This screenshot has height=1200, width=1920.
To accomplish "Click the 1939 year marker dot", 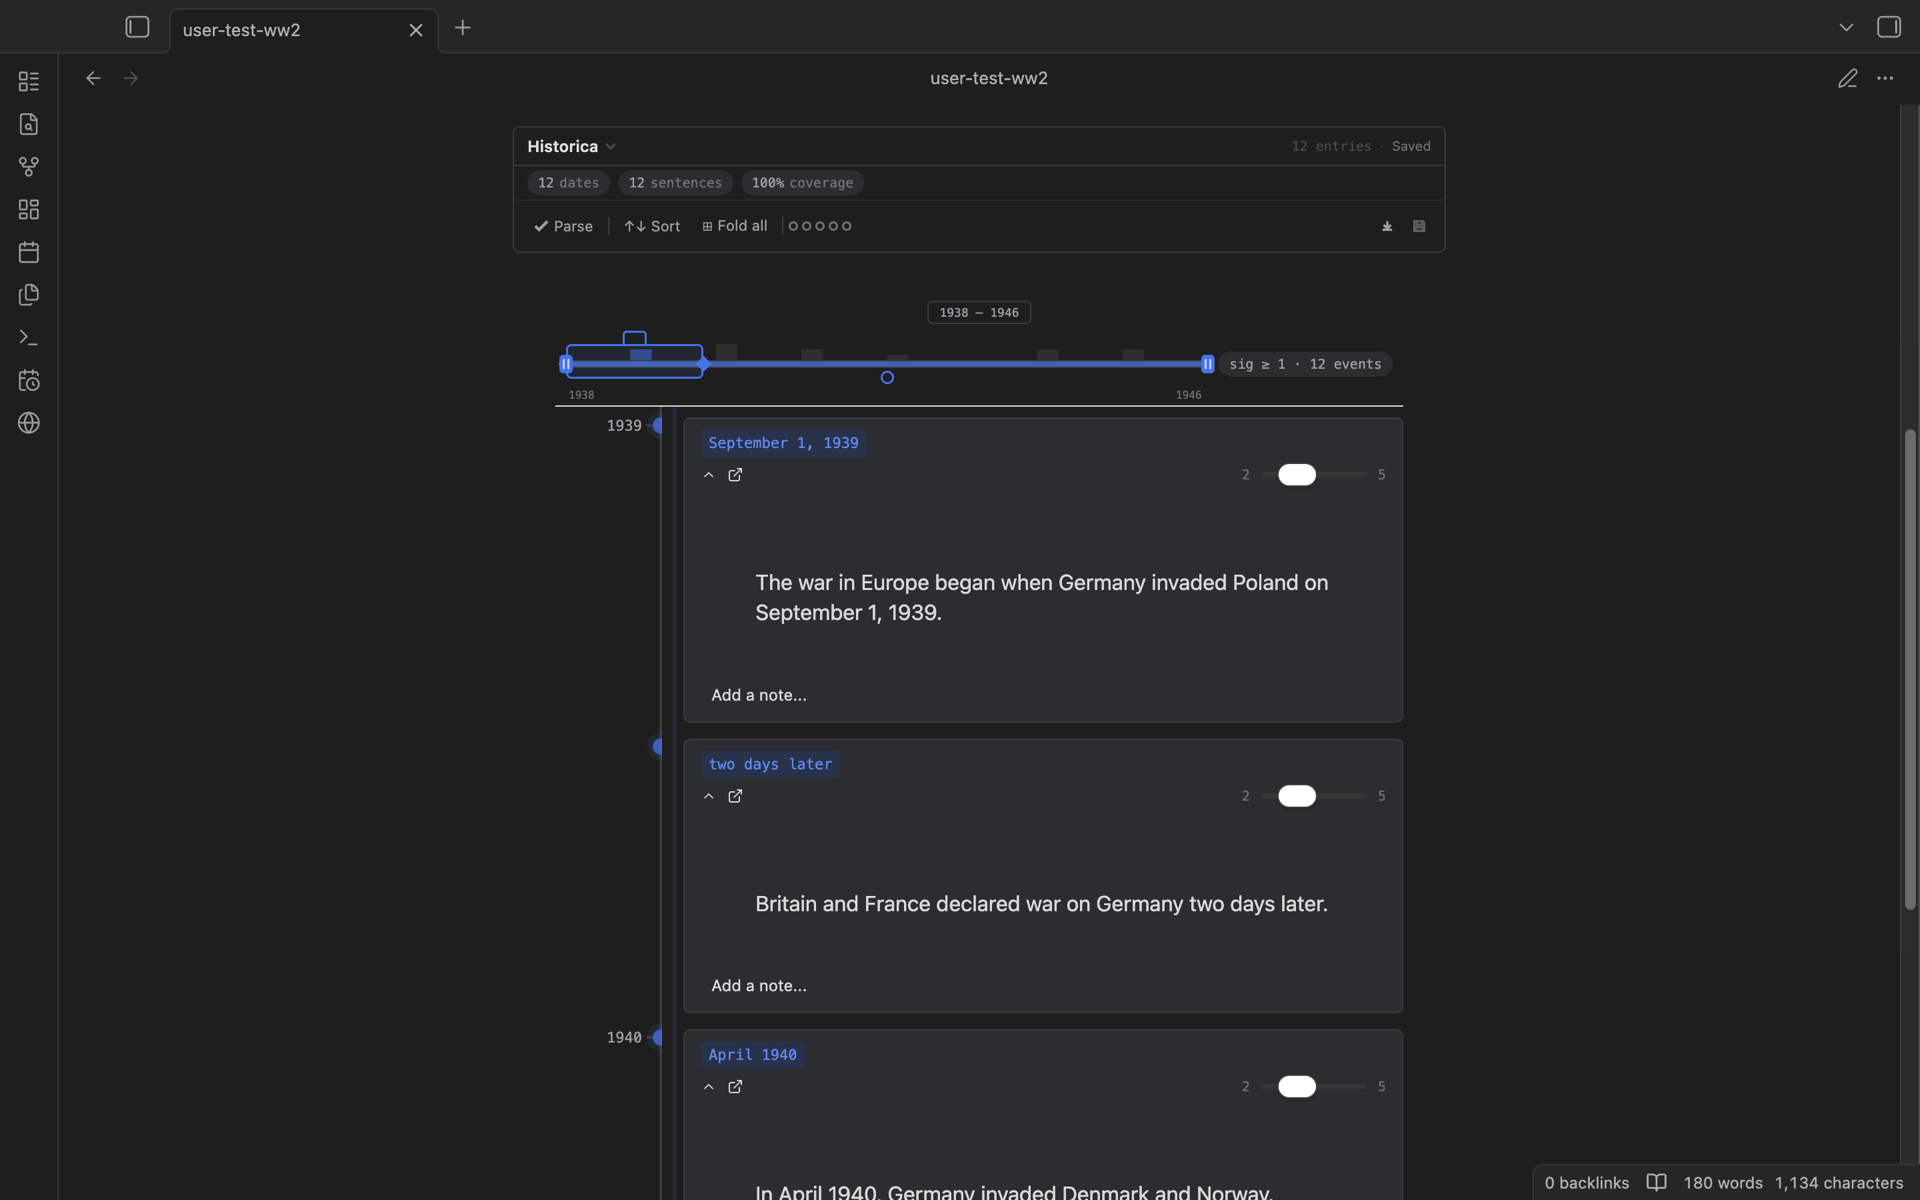I will 657,426.
